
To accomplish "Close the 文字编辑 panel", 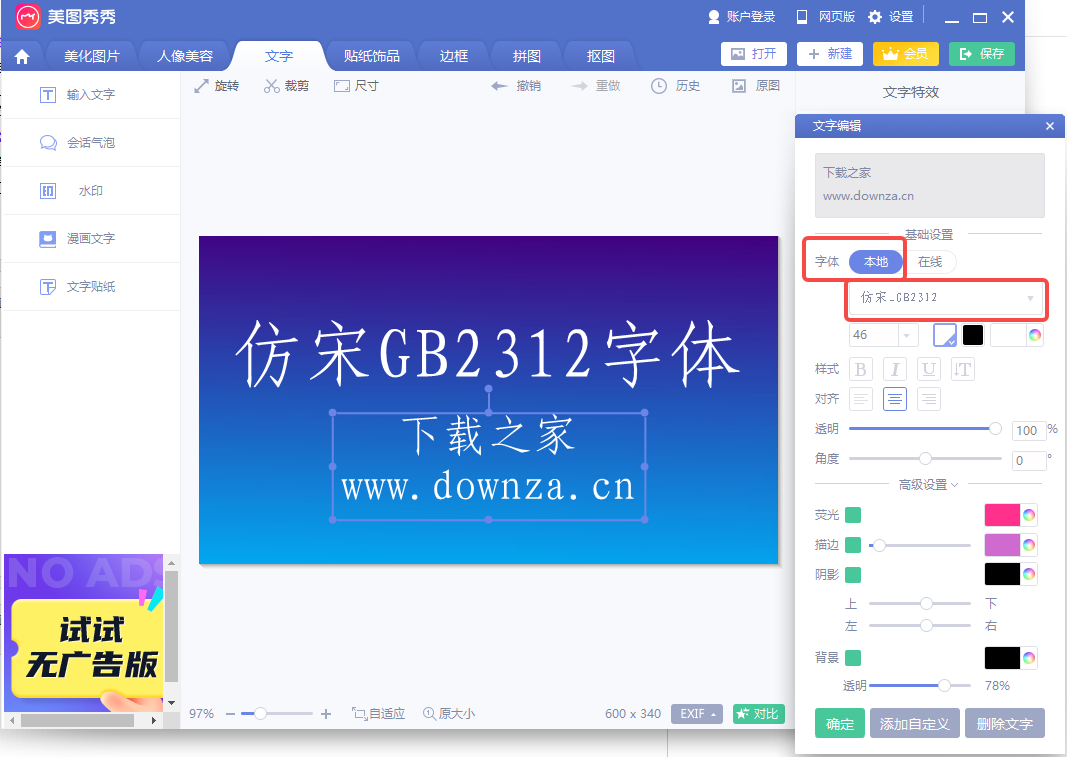I will (x=1050, y=126).
